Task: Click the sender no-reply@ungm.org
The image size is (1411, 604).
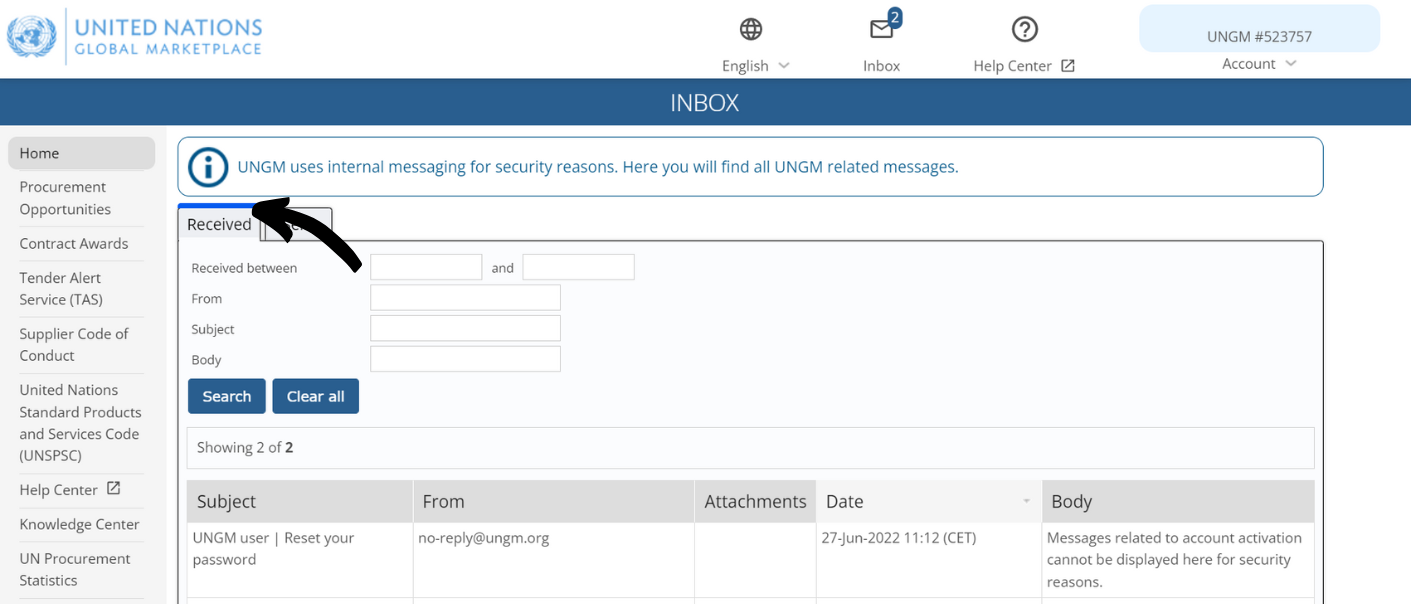Action: pos(484,538)
